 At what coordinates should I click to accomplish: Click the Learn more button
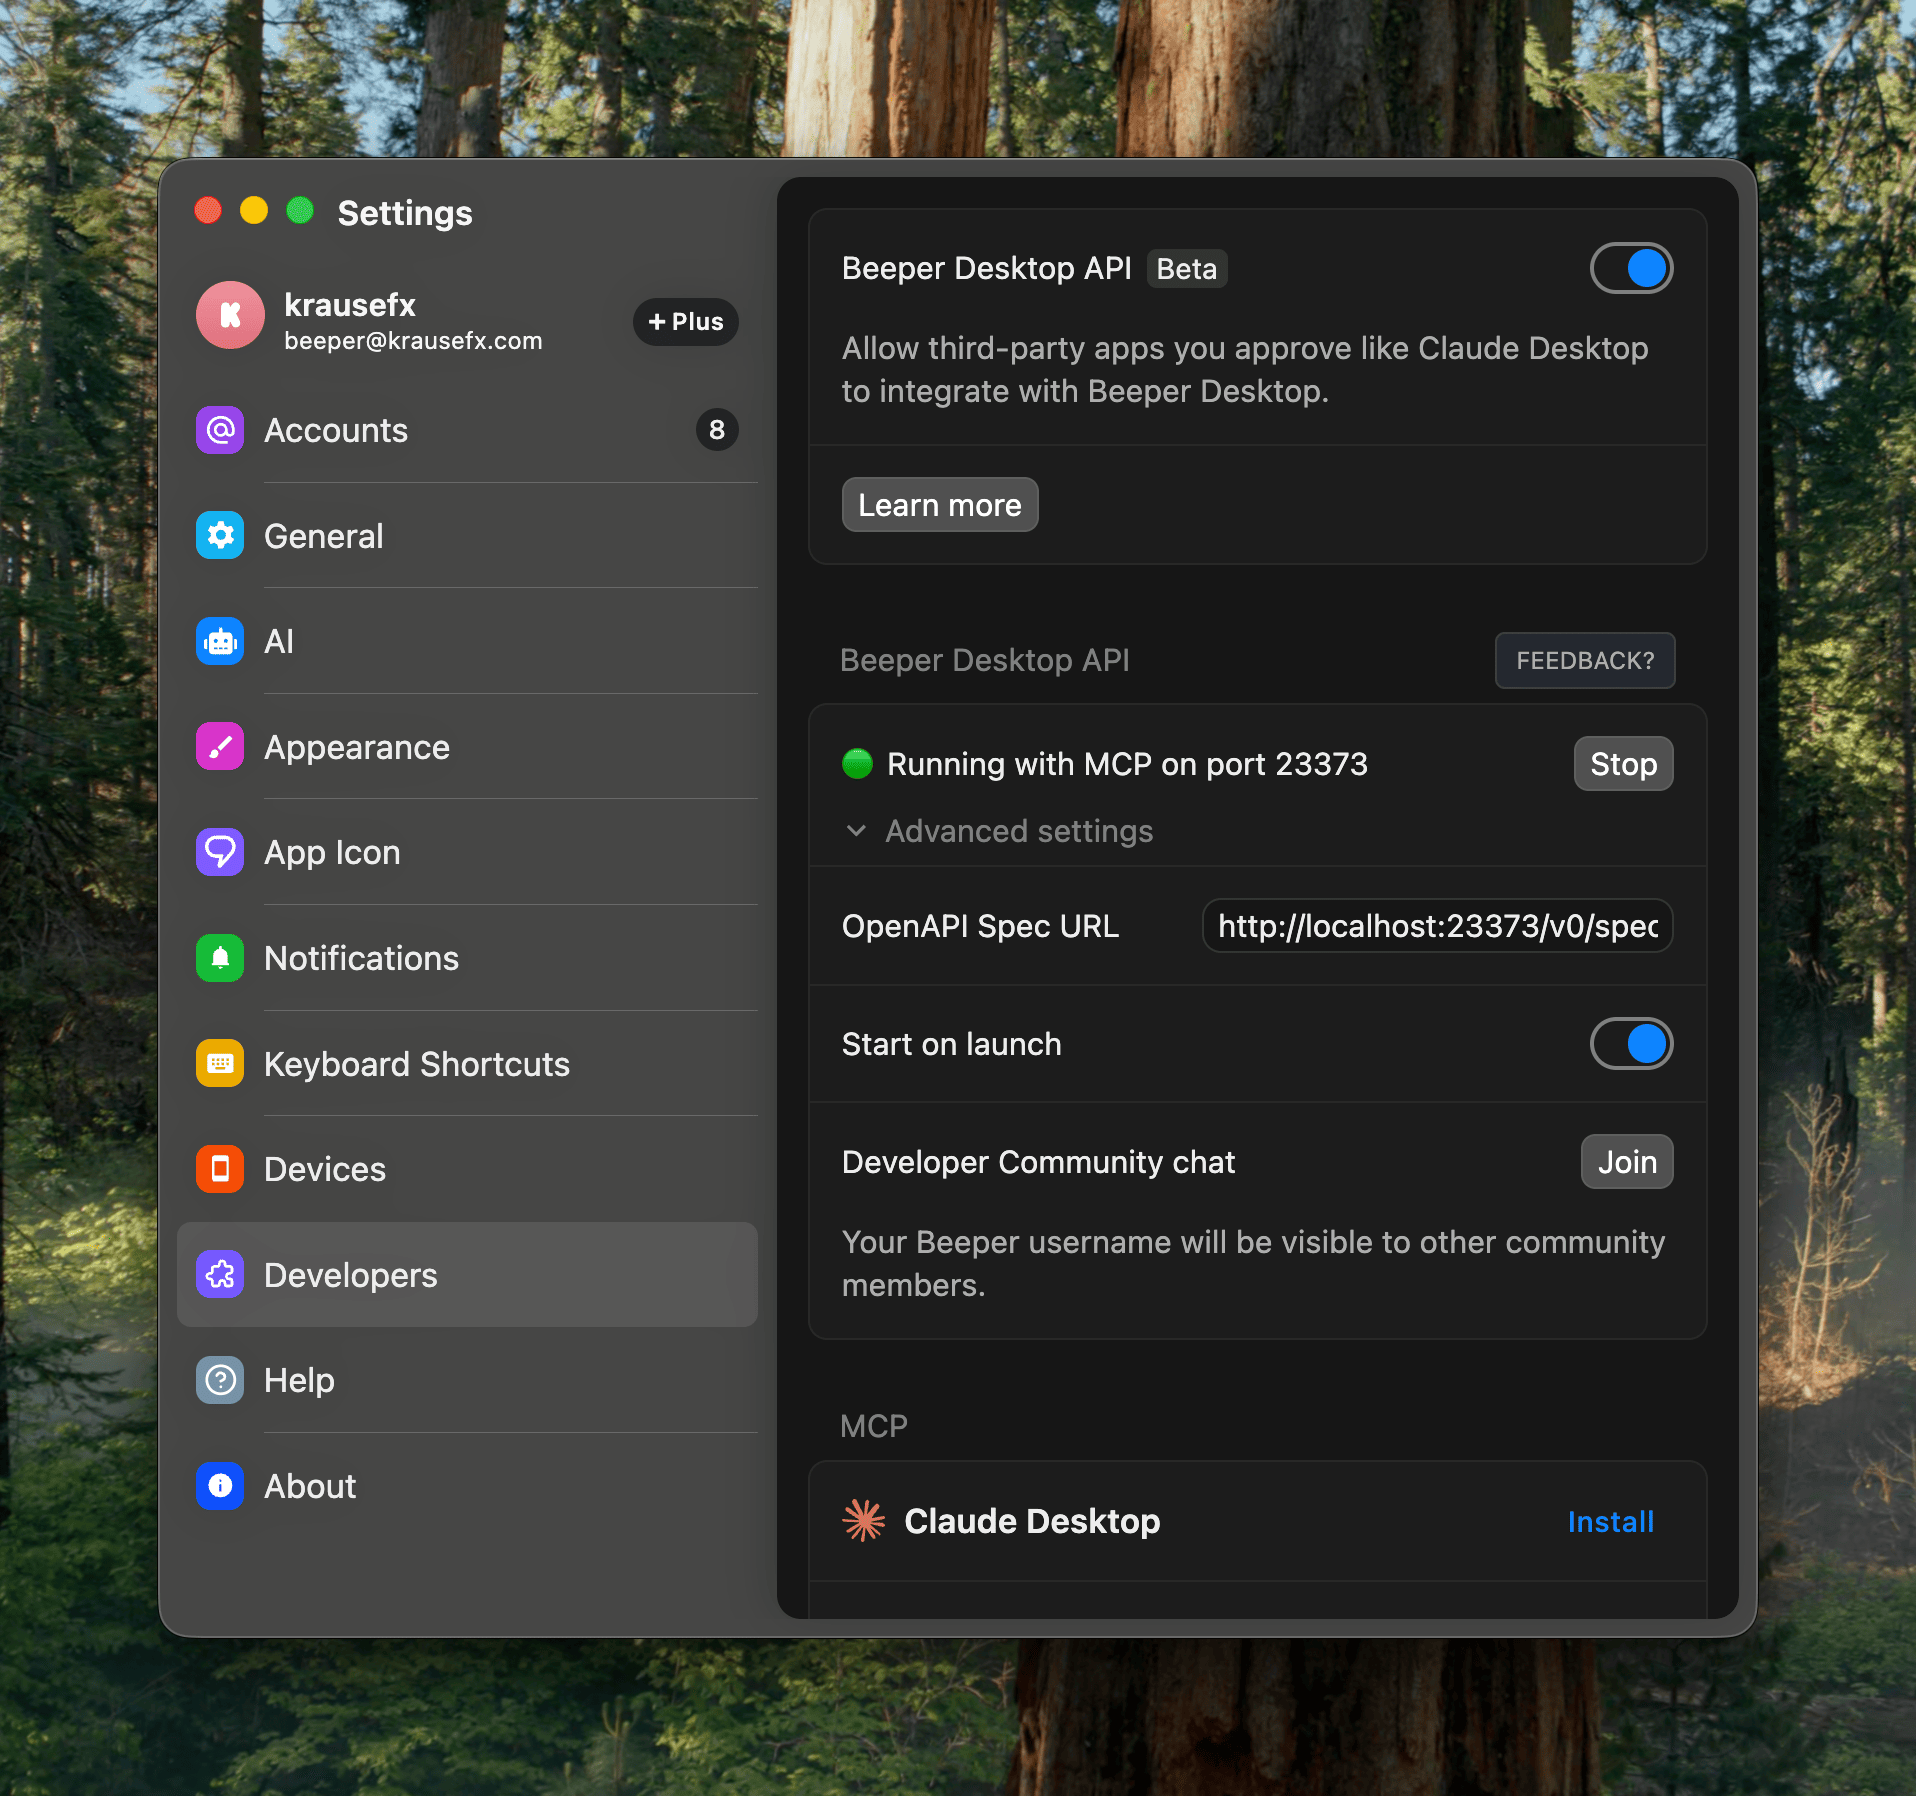(940, 505)
